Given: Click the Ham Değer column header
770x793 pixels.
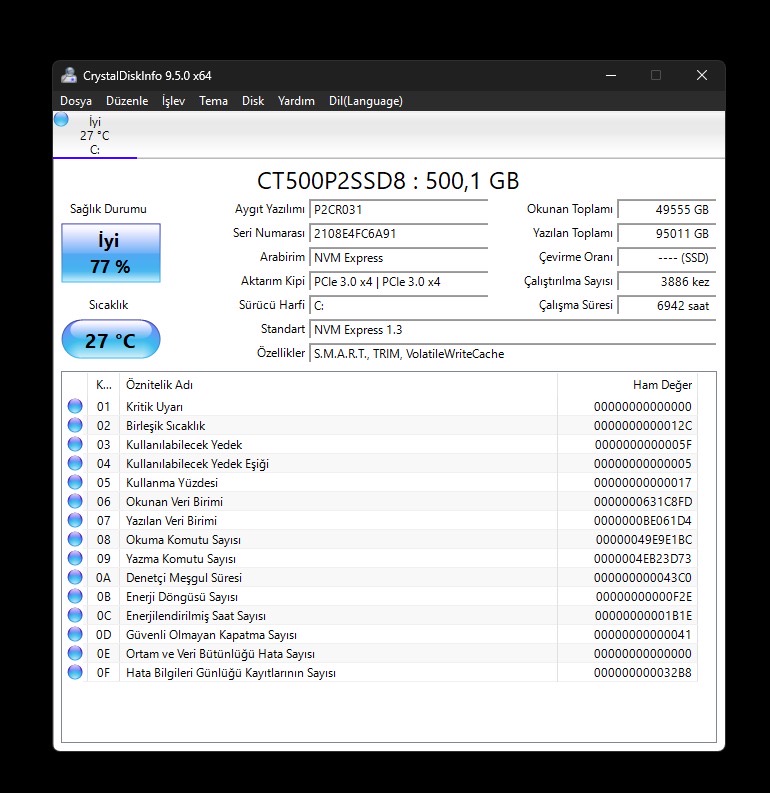Looking at the screenshot, I should click(x=627, y=385).
